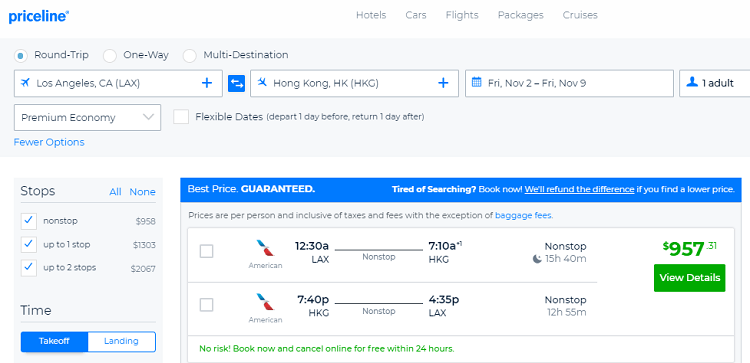Uncheck the up to 2 stops filter

click(x=29, y=268)
